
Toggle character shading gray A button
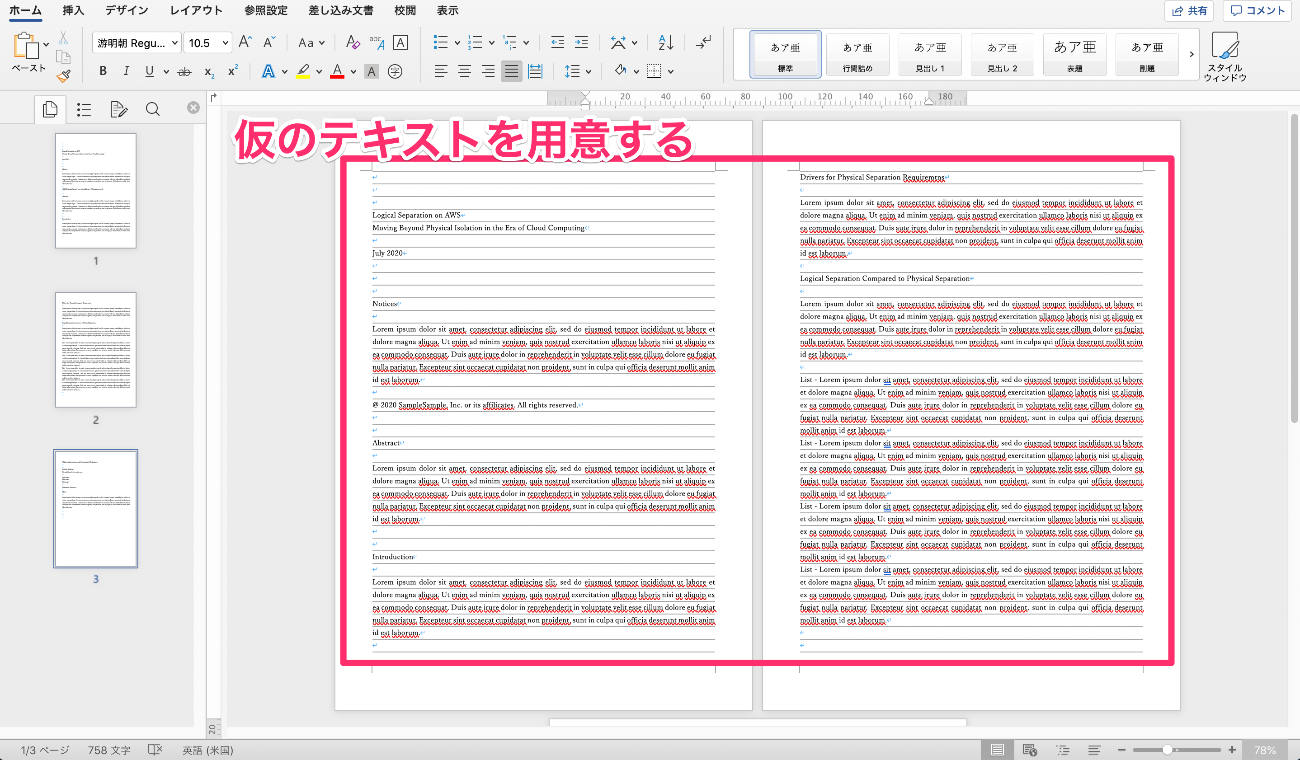point(371,71)
